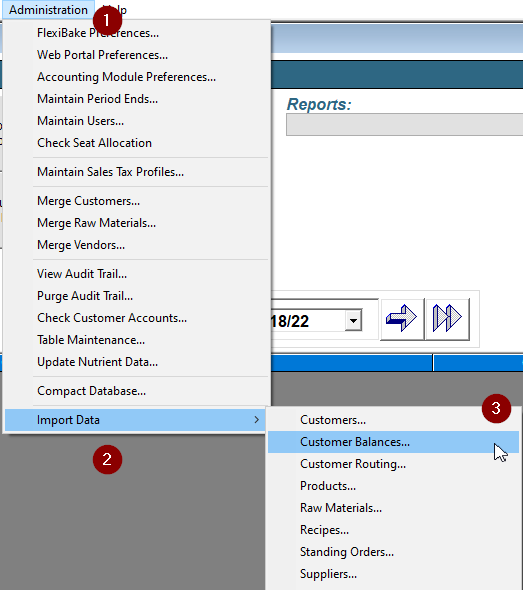Select Merge Raw Materials option
The height and width of the screenshot is (590, 523).
(x=137, y=223)
